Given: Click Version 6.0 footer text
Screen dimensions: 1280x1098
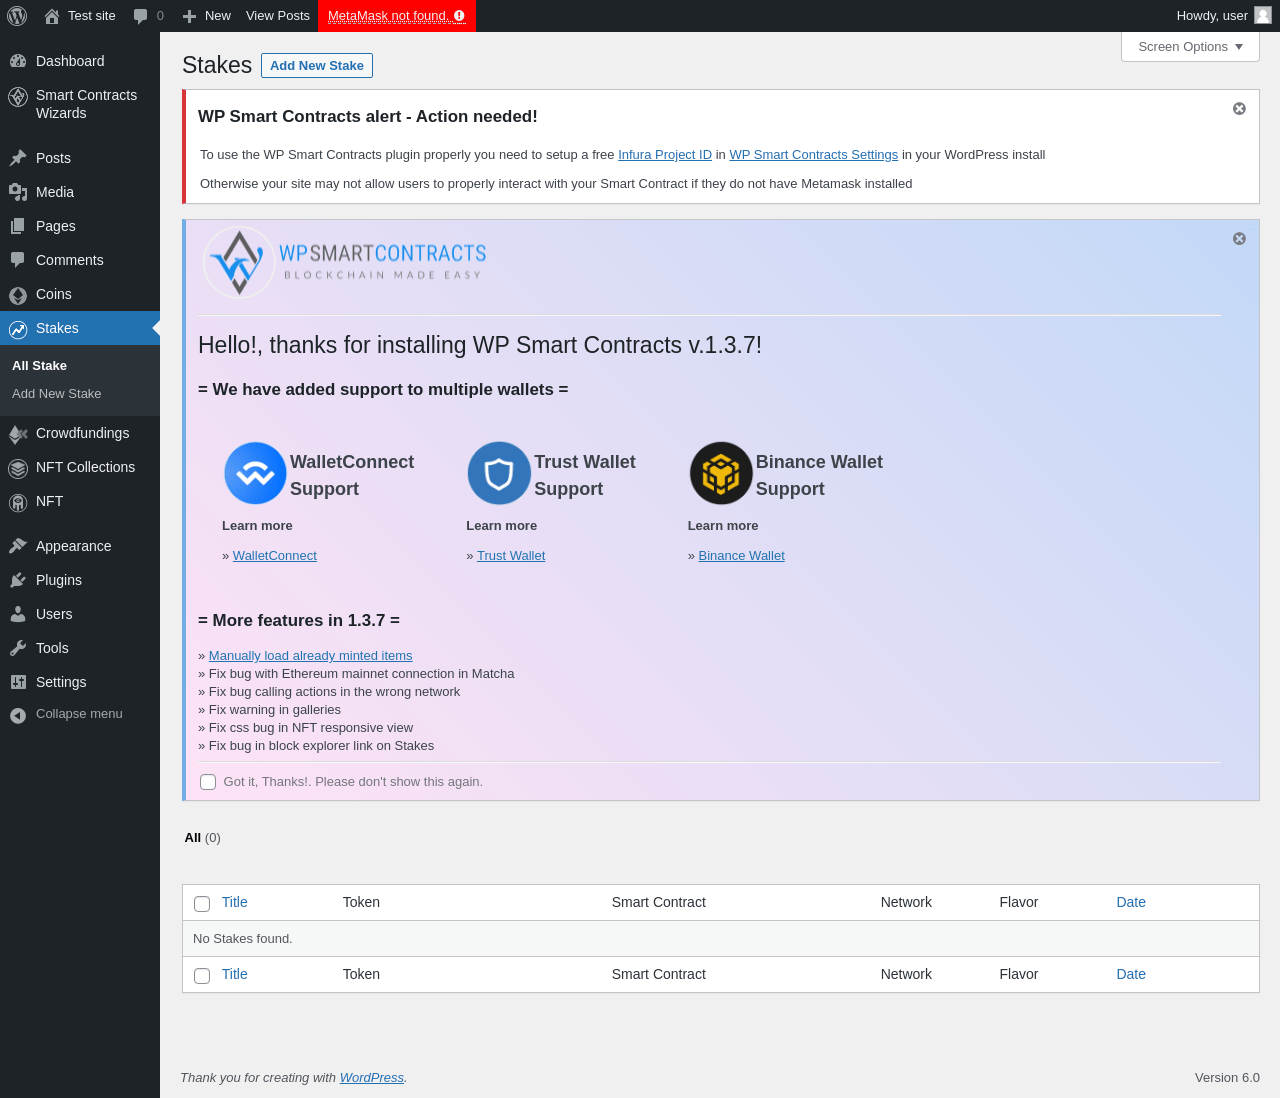Looking at the screenshot, I should point(1227,1078).
